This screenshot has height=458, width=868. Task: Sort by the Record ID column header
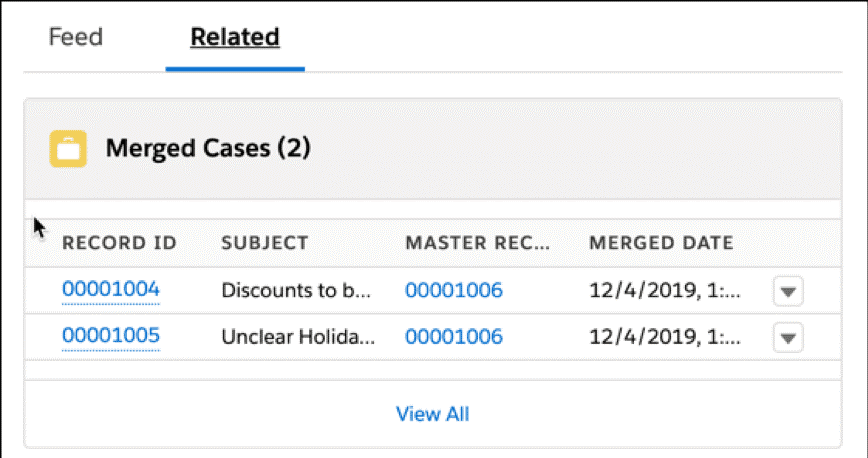[119, 243]
